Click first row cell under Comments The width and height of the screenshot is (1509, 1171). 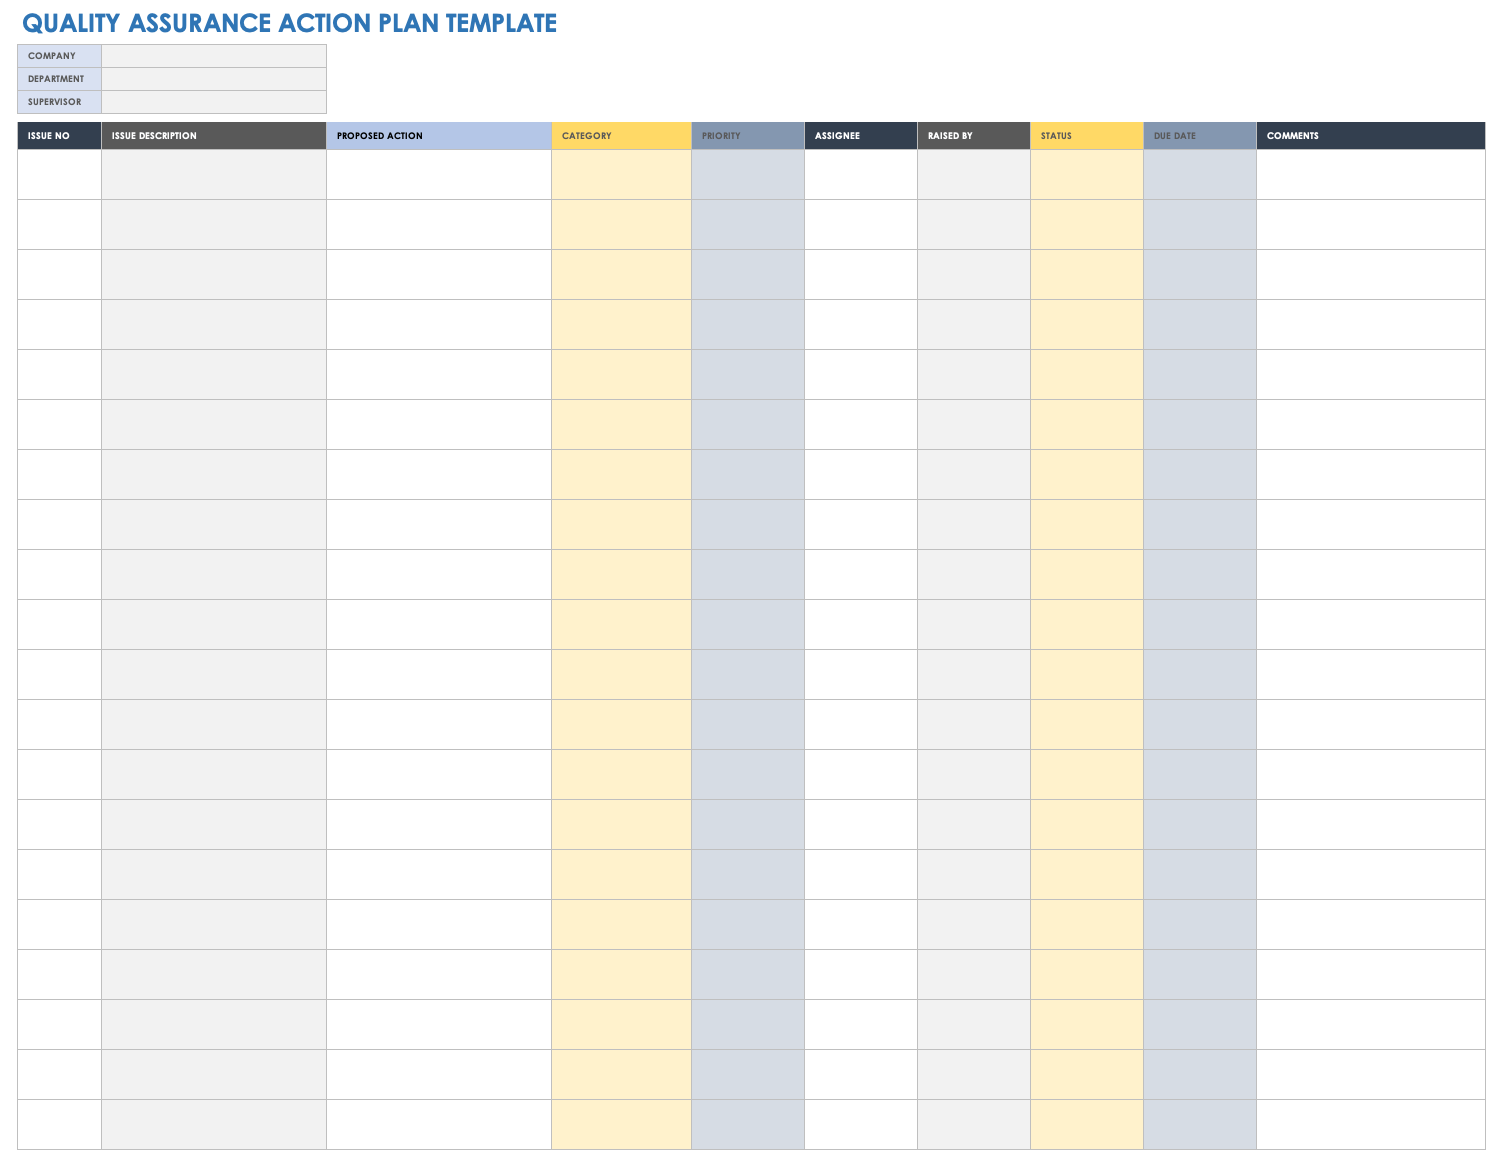click(x=1370, y=175)
